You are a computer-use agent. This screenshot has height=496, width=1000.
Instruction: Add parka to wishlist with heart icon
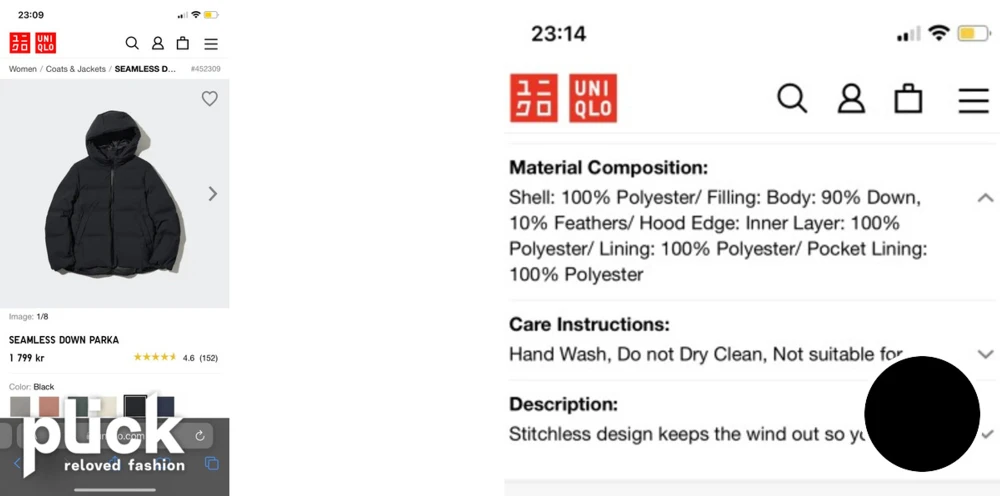coord(209,98)
